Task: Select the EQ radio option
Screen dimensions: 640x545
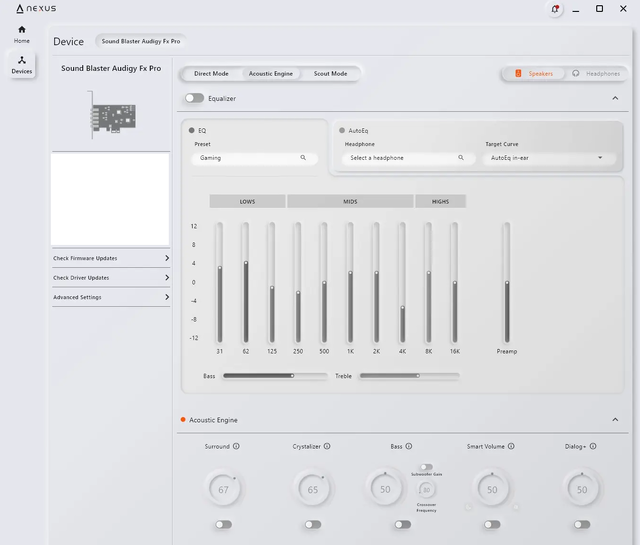Action: coord(191,131)
